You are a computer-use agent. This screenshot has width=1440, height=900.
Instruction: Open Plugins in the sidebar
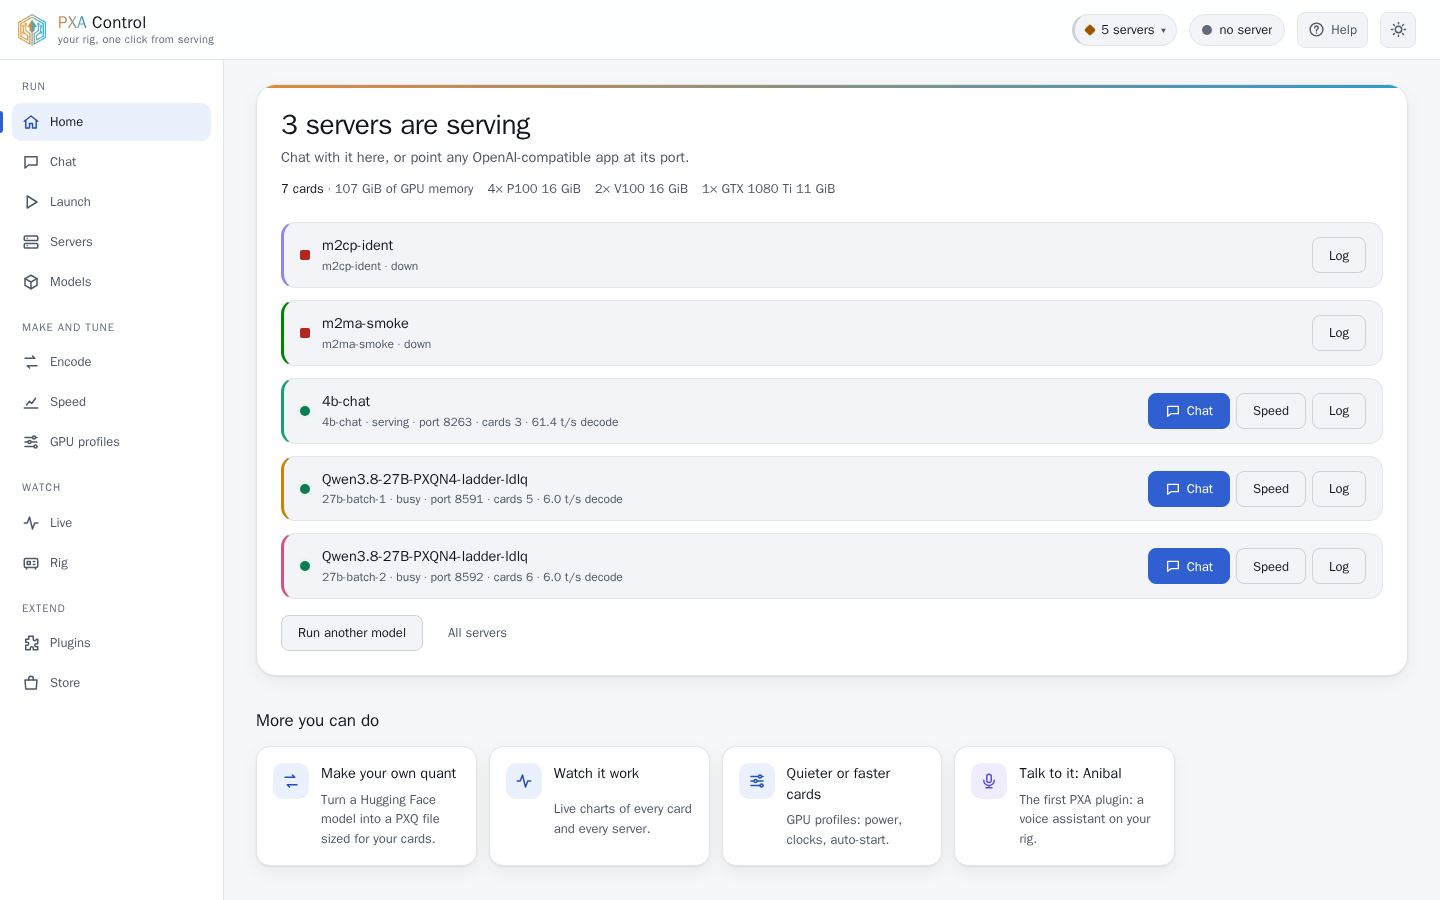coord(112,643)
